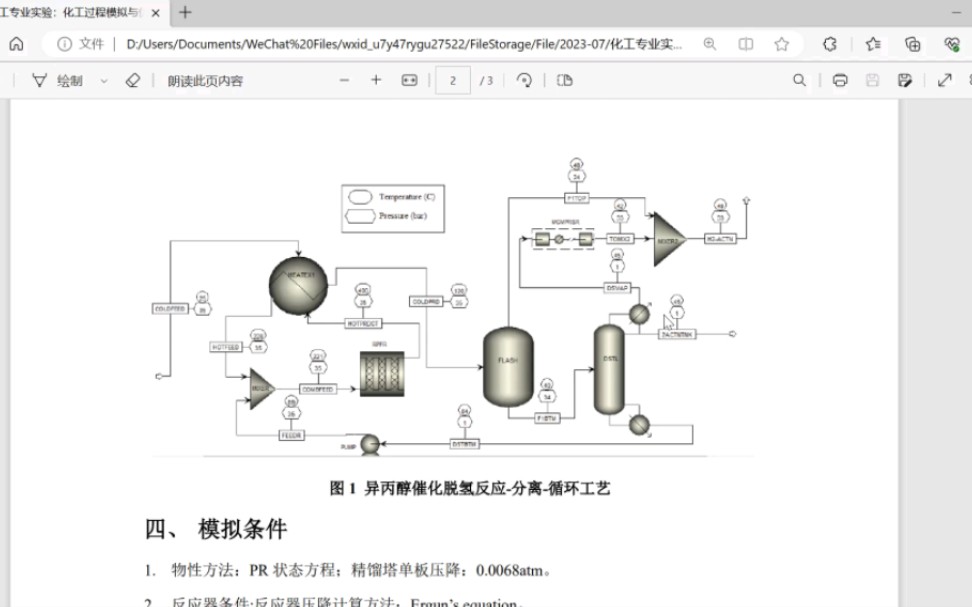Select the PDF eraser tool
Viewport: 972px width, 607px height.
[133, 81]
